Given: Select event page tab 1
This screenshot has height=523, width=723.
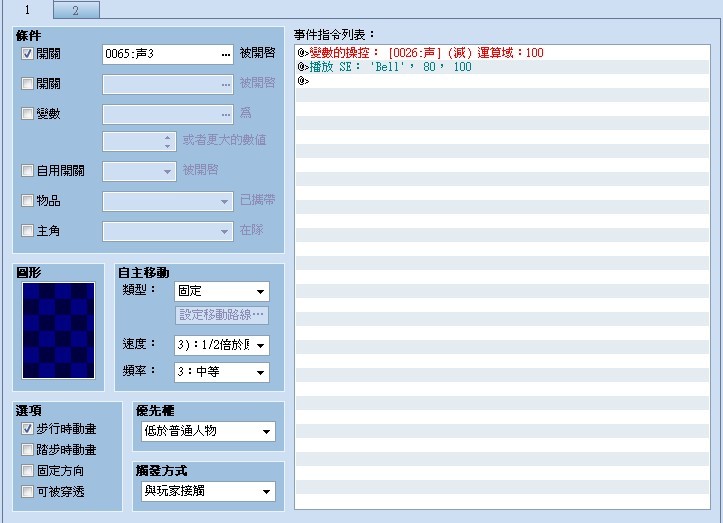Looking at the screenshot, I should (x=27, y=9).
